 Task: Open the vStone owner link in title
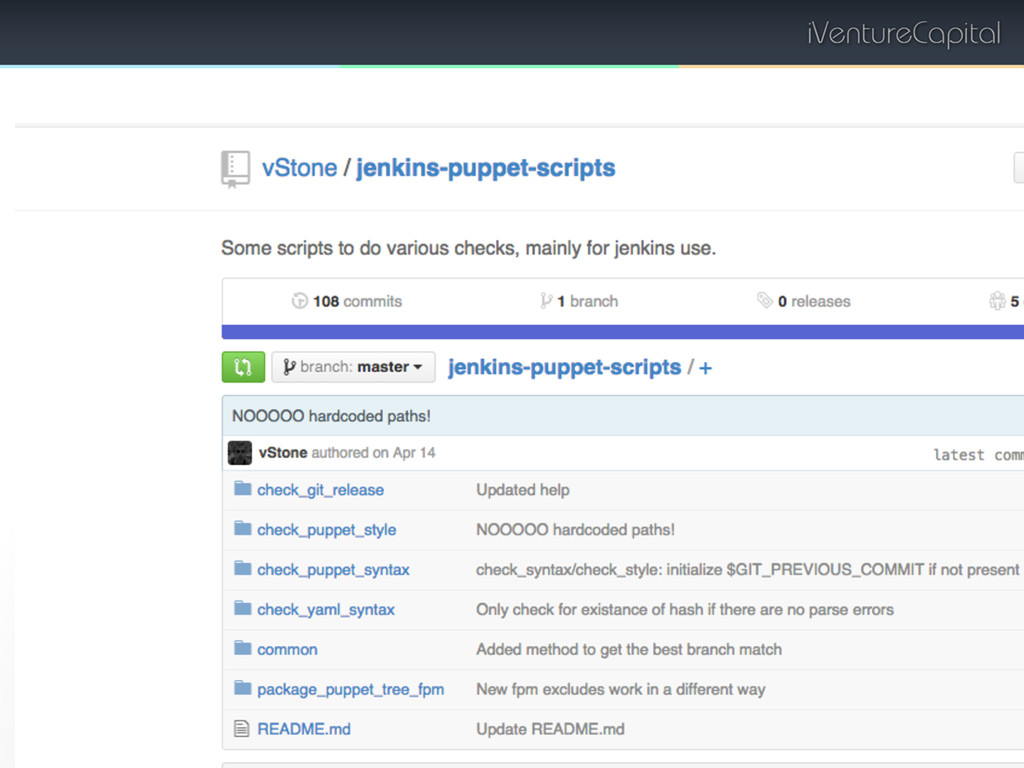pyautogui.click(x=299, y=168)
